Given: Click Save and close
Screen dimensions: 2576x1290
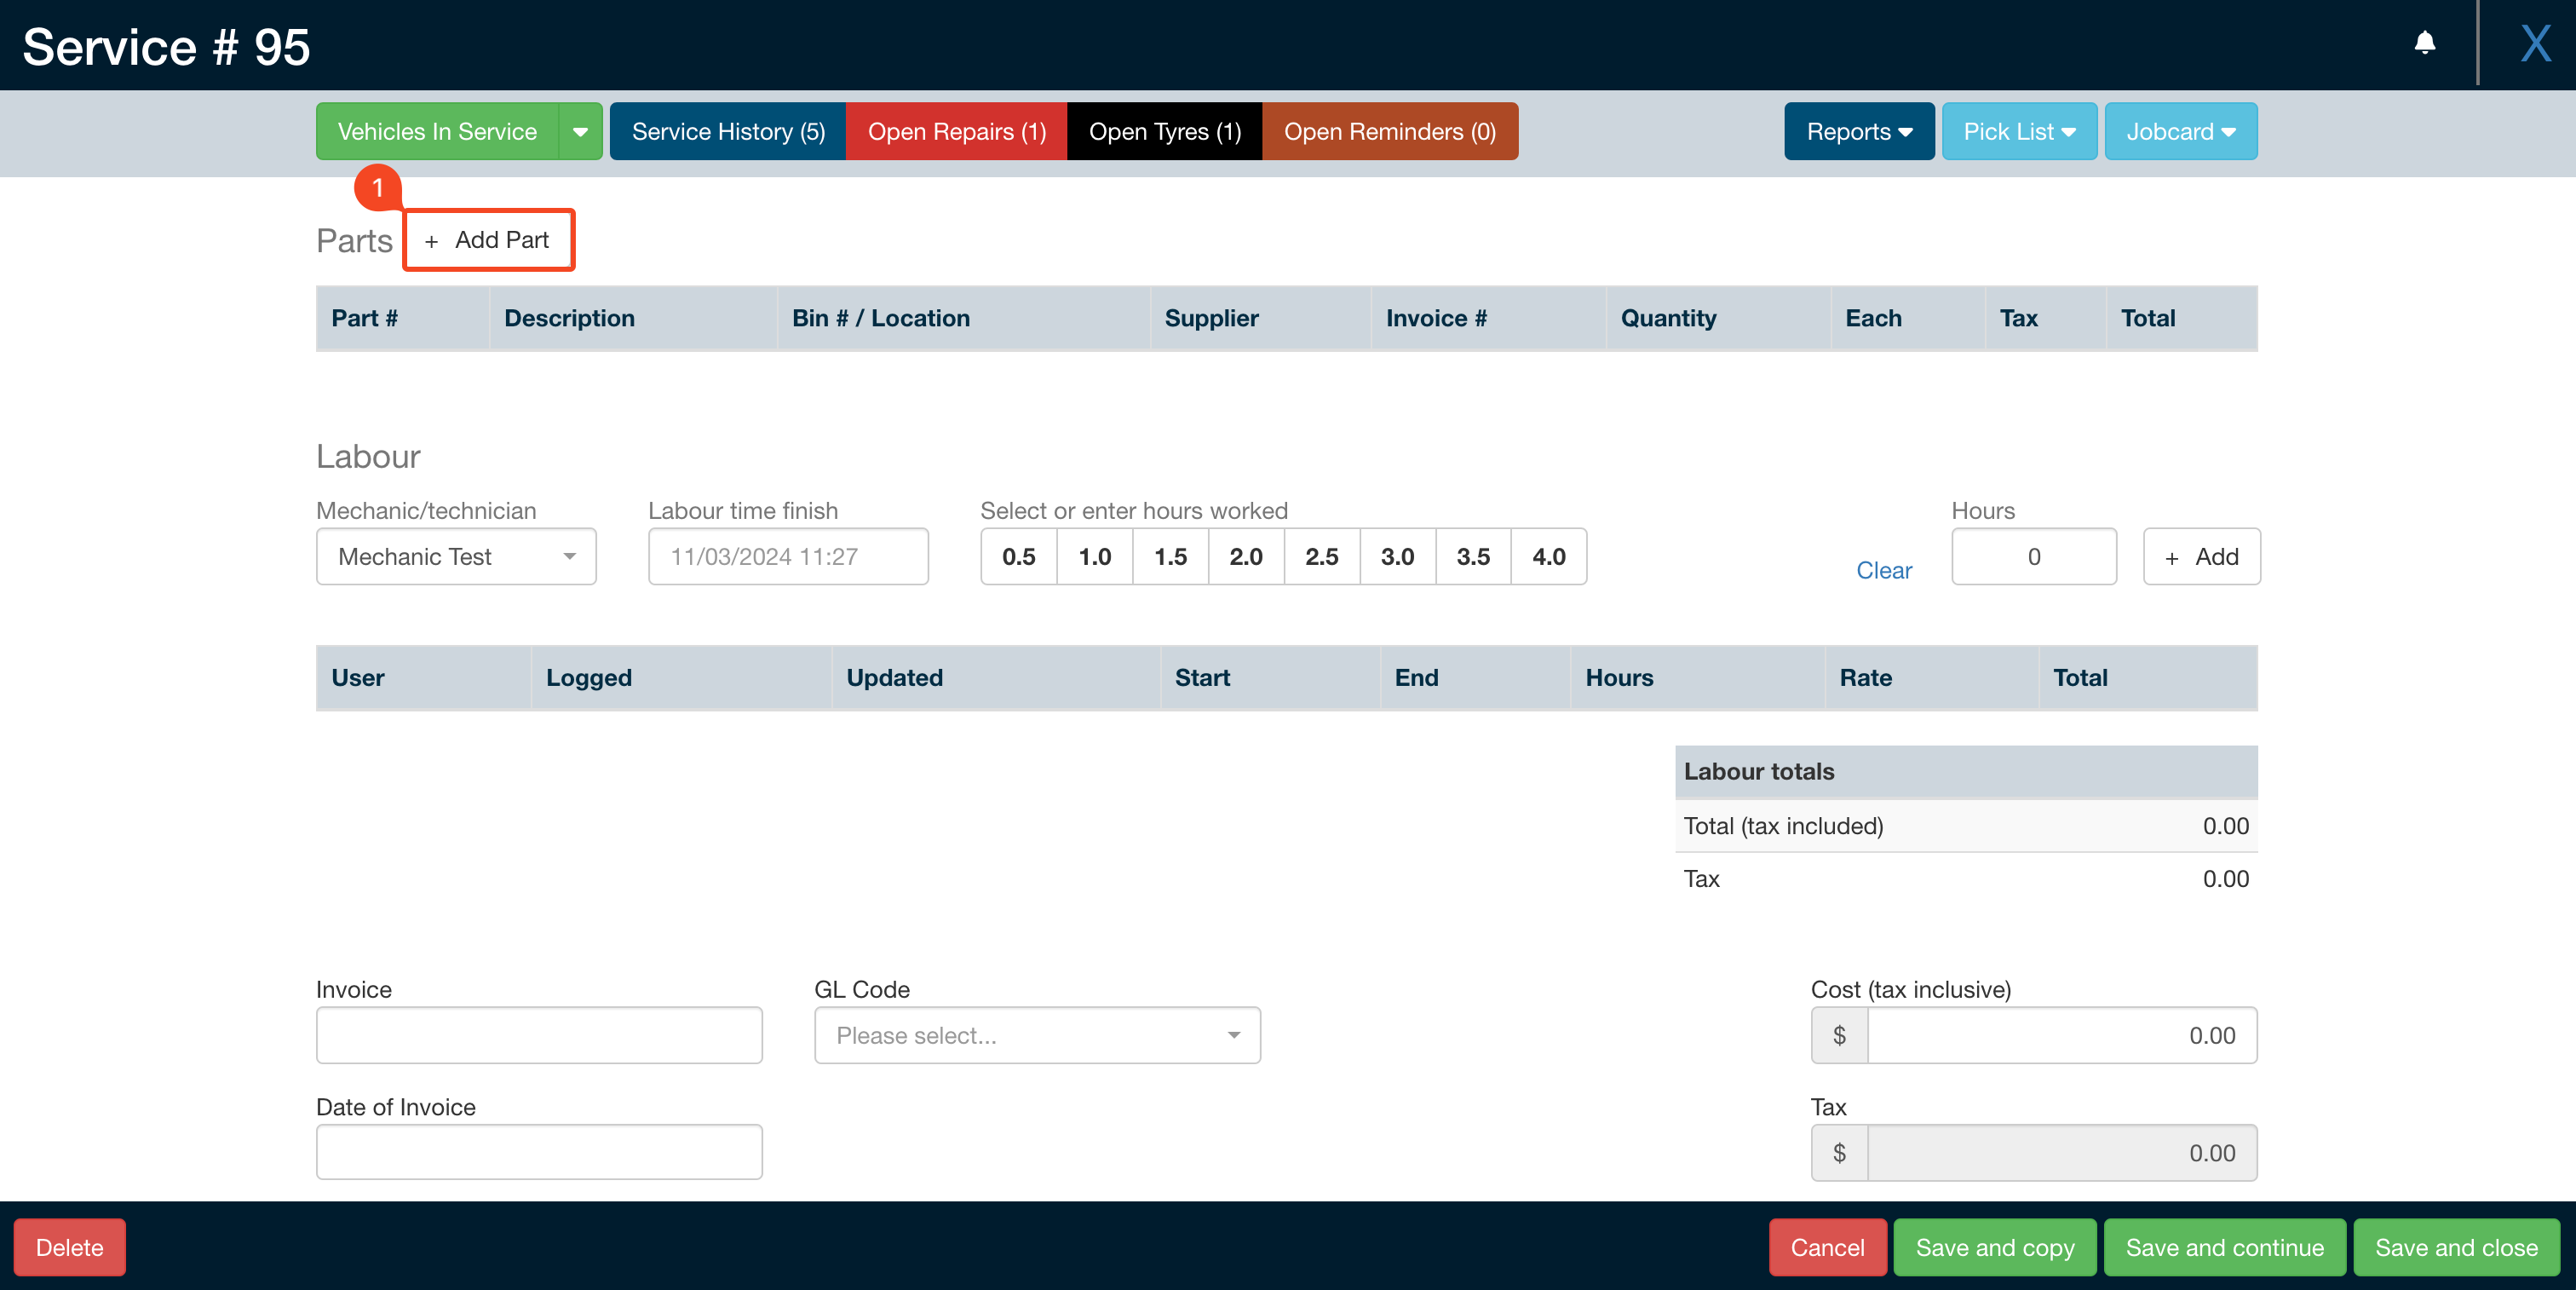Looking at the screenshot, I should pyautogui.click(x=2456, y=1247).
